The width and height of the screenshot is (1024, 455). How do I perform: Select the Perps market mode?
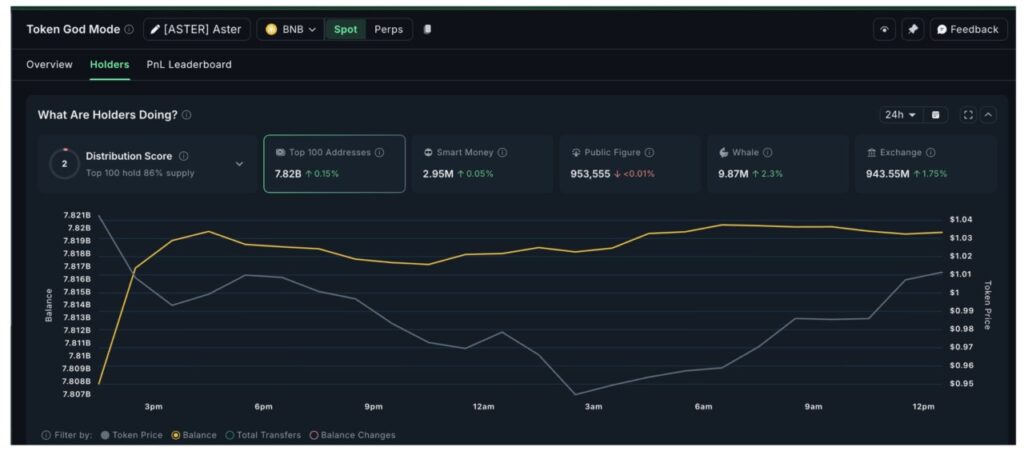point(388,30)
